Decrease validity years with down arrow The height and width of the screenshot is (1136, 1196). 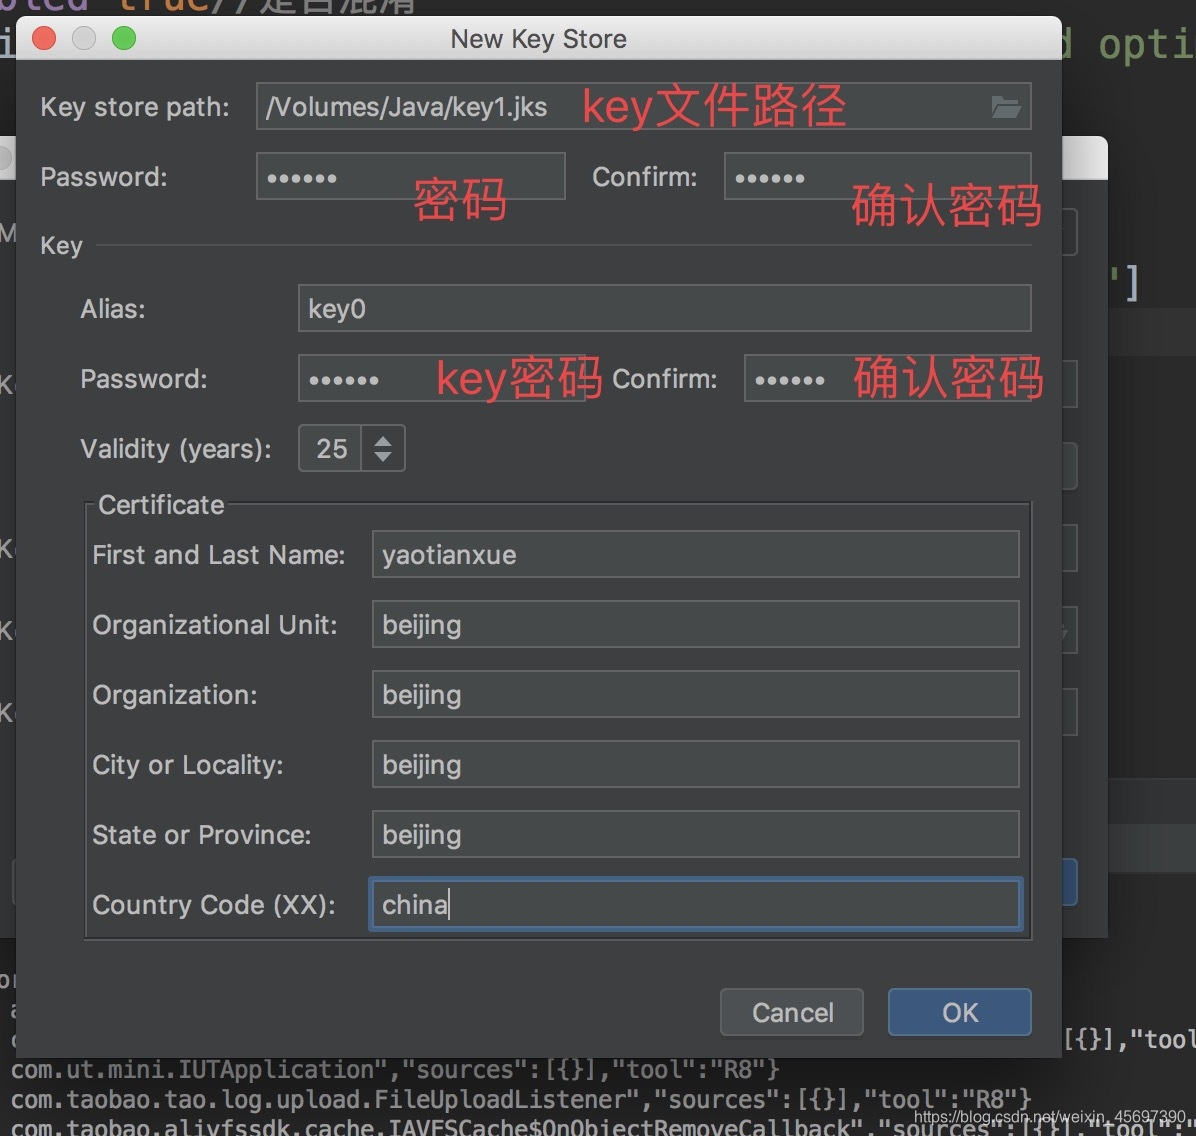pos(383,456)
